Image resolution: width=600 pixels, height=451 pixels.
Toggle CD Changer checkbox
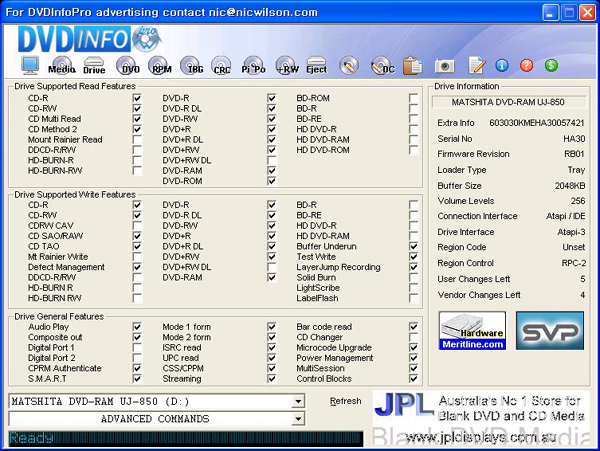413,337
